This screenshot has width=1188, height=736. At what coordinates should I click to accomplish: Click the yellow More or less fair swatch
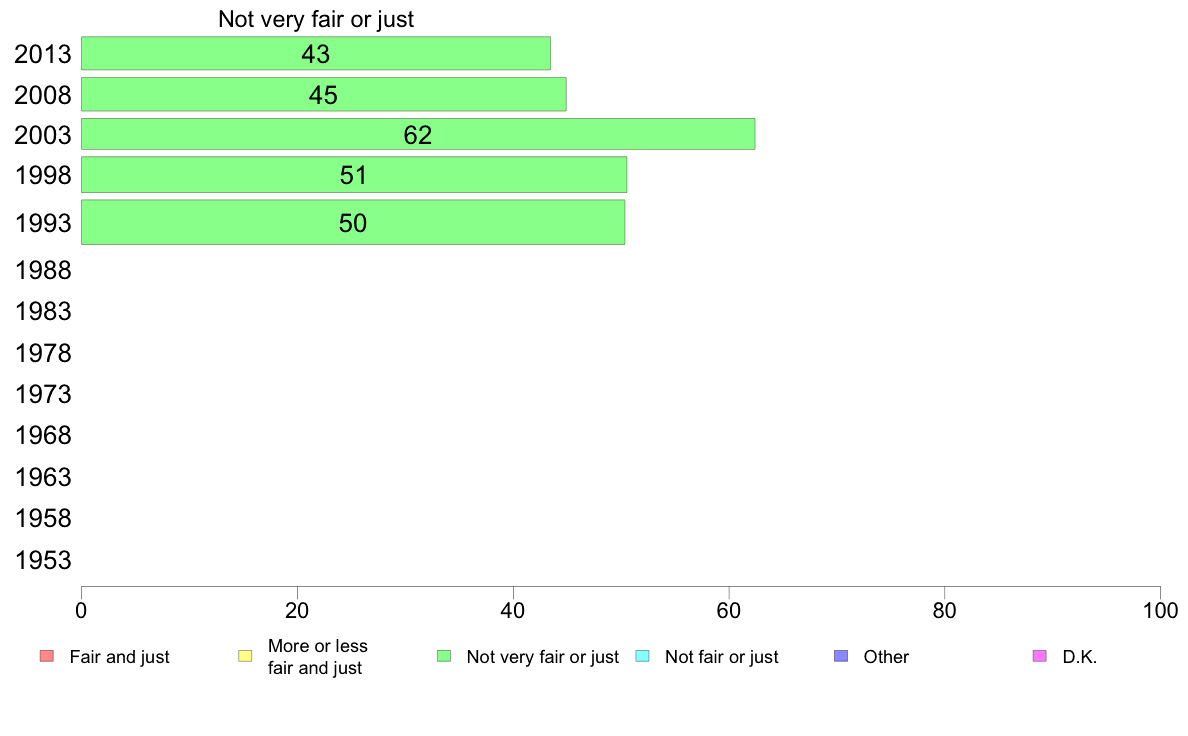(x=245, y=656)
